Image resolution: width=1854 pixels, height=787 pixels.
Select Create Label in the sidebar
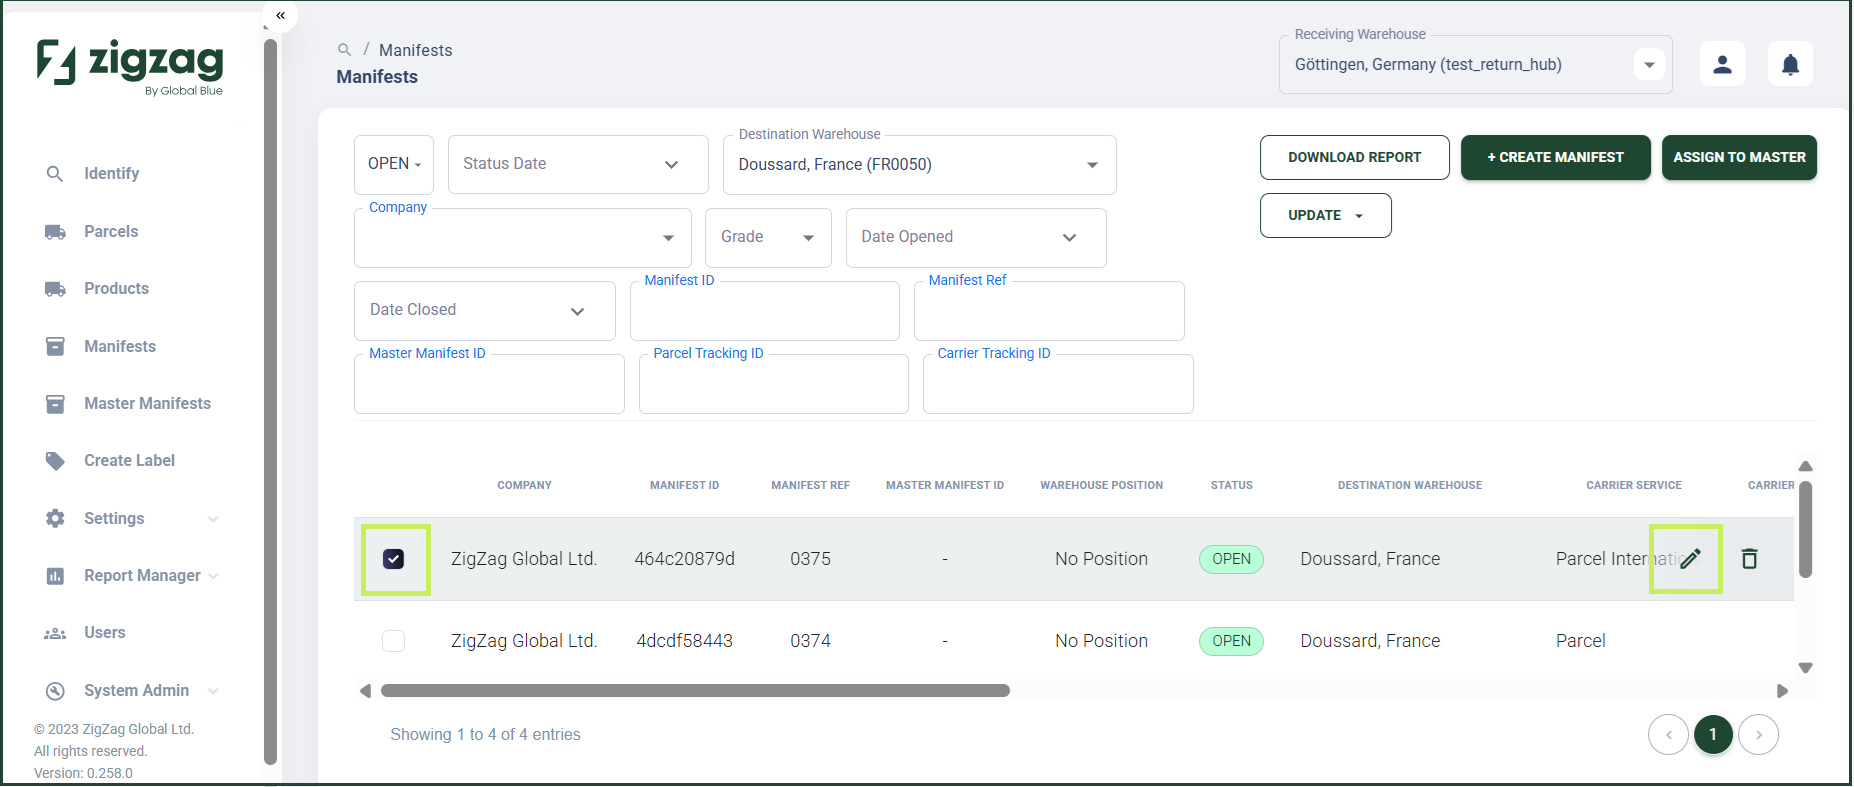129,460
